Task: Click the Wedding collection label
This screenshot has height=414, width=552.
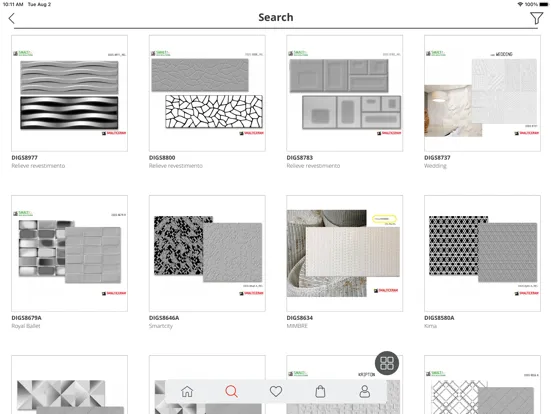Action: click(x=435, y=166)
